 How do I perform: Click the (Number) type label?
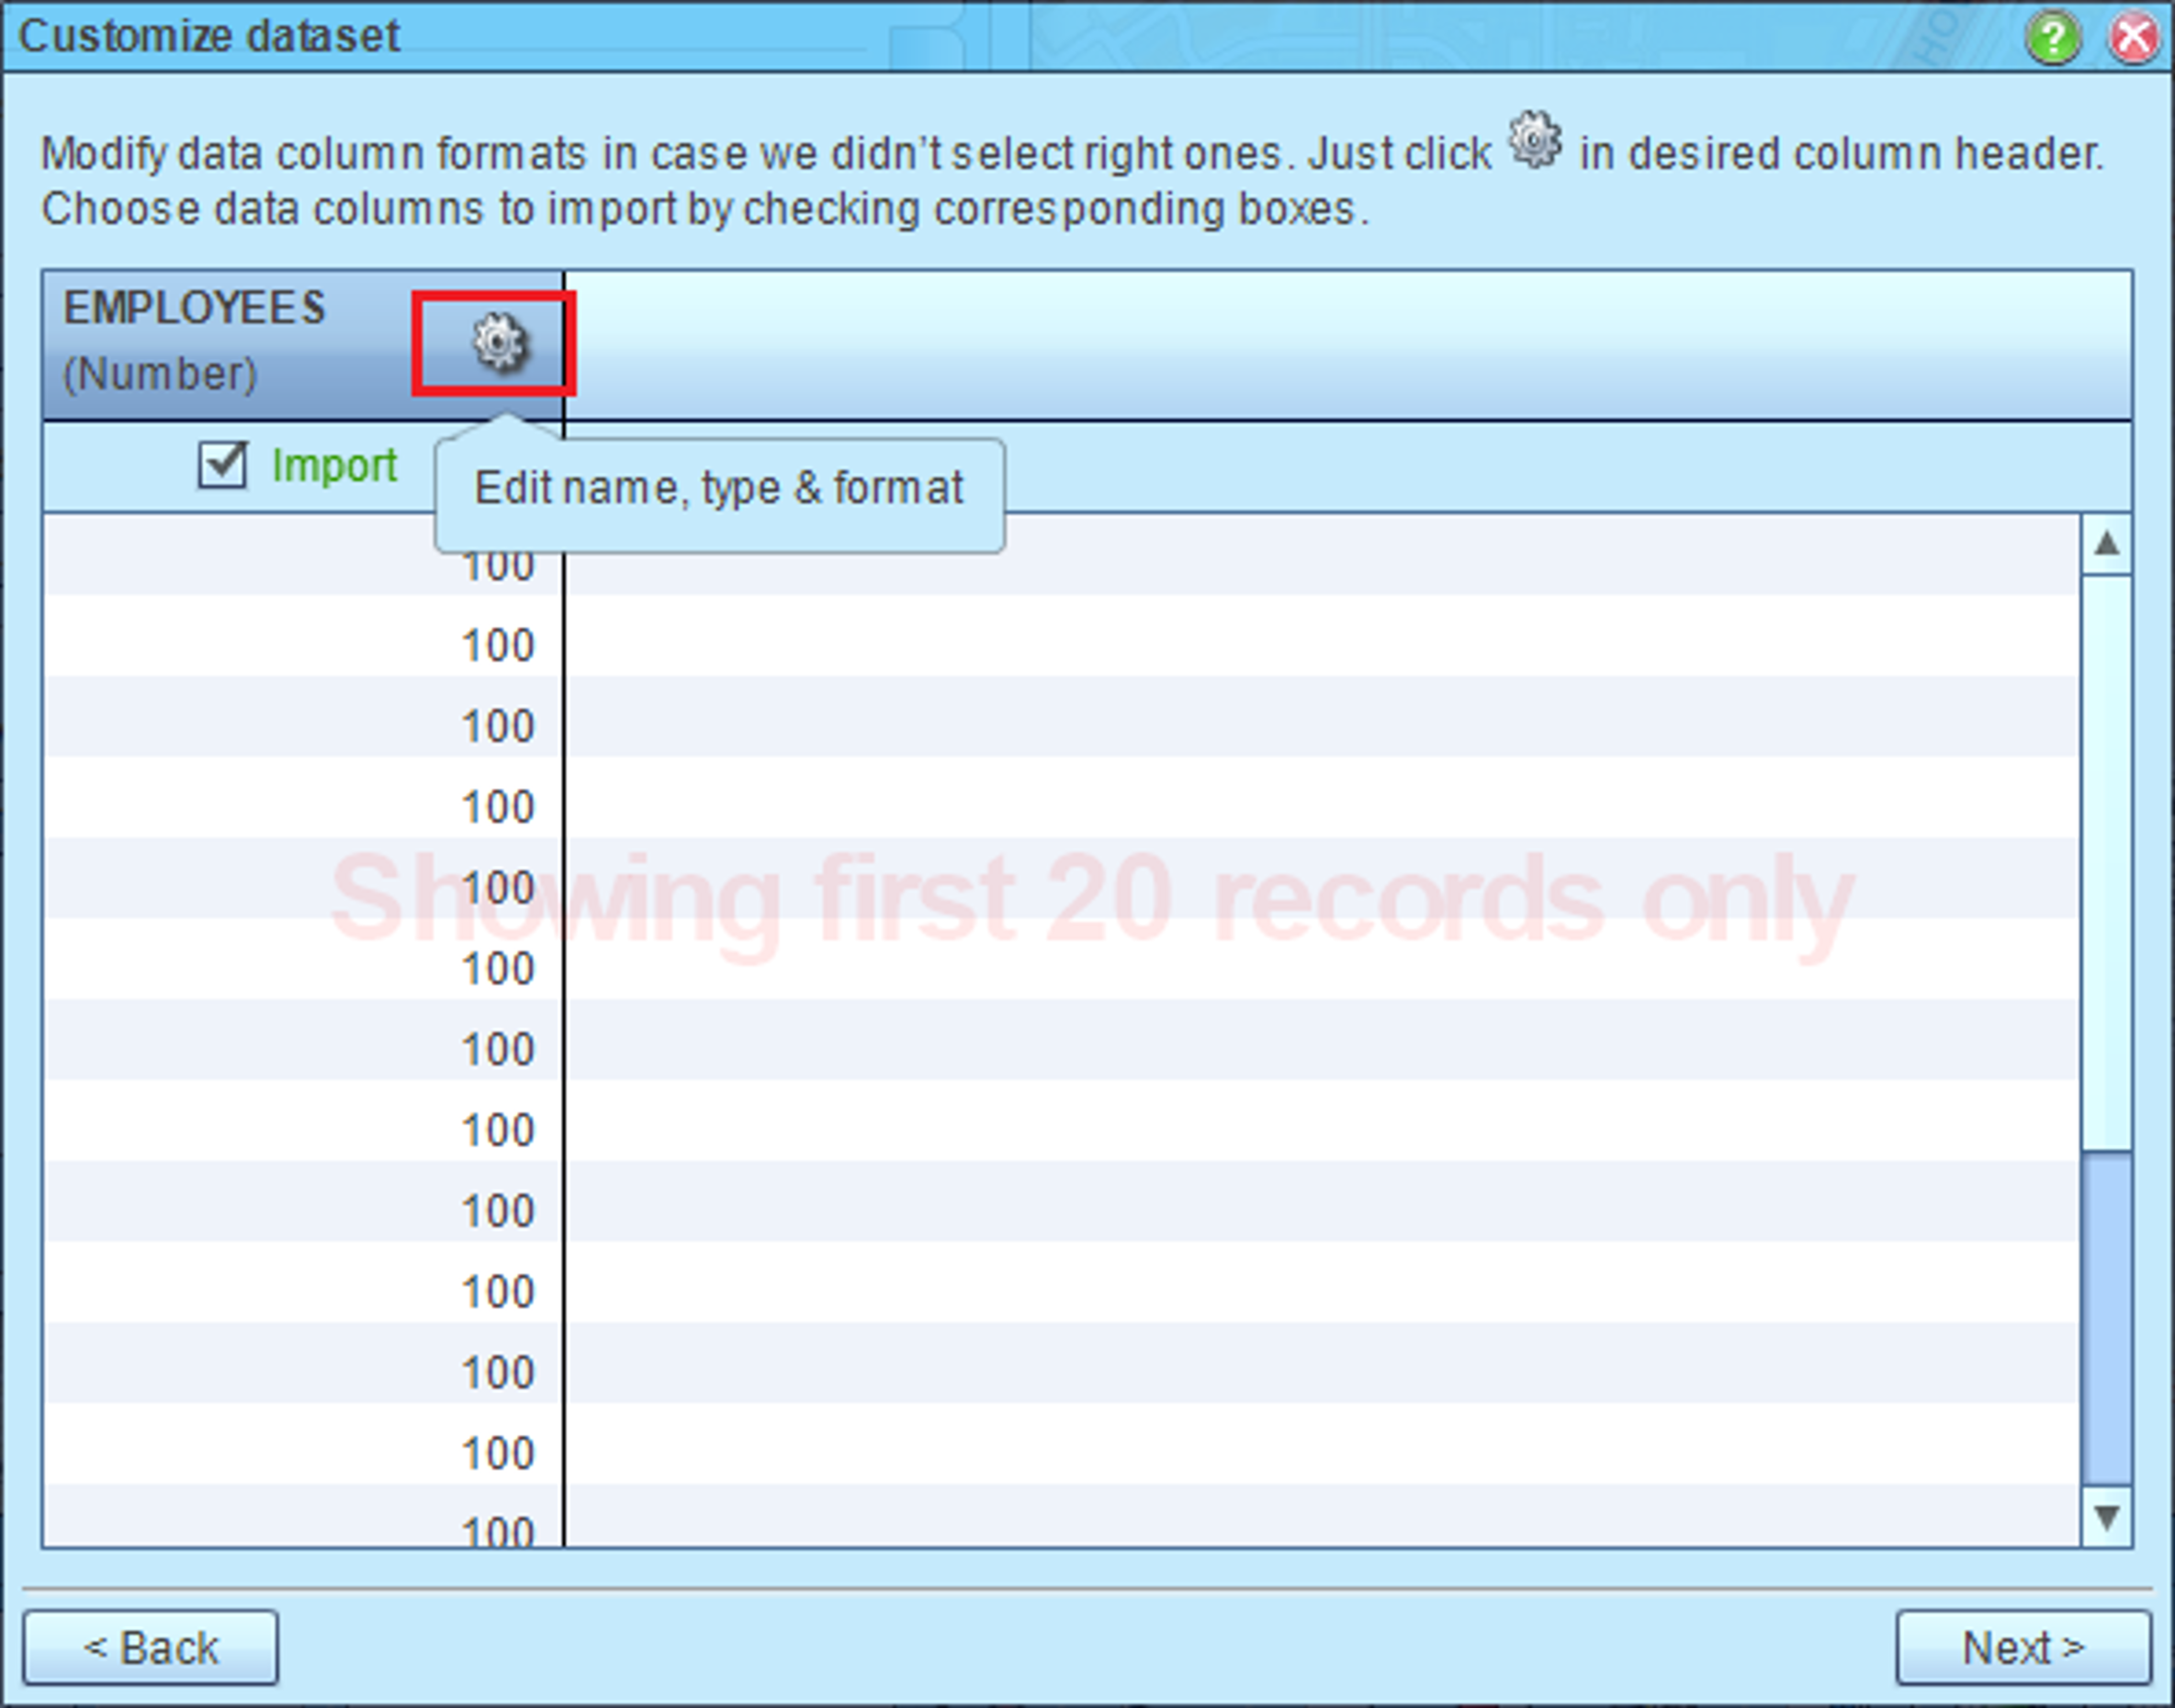click(x=160, y=374)
